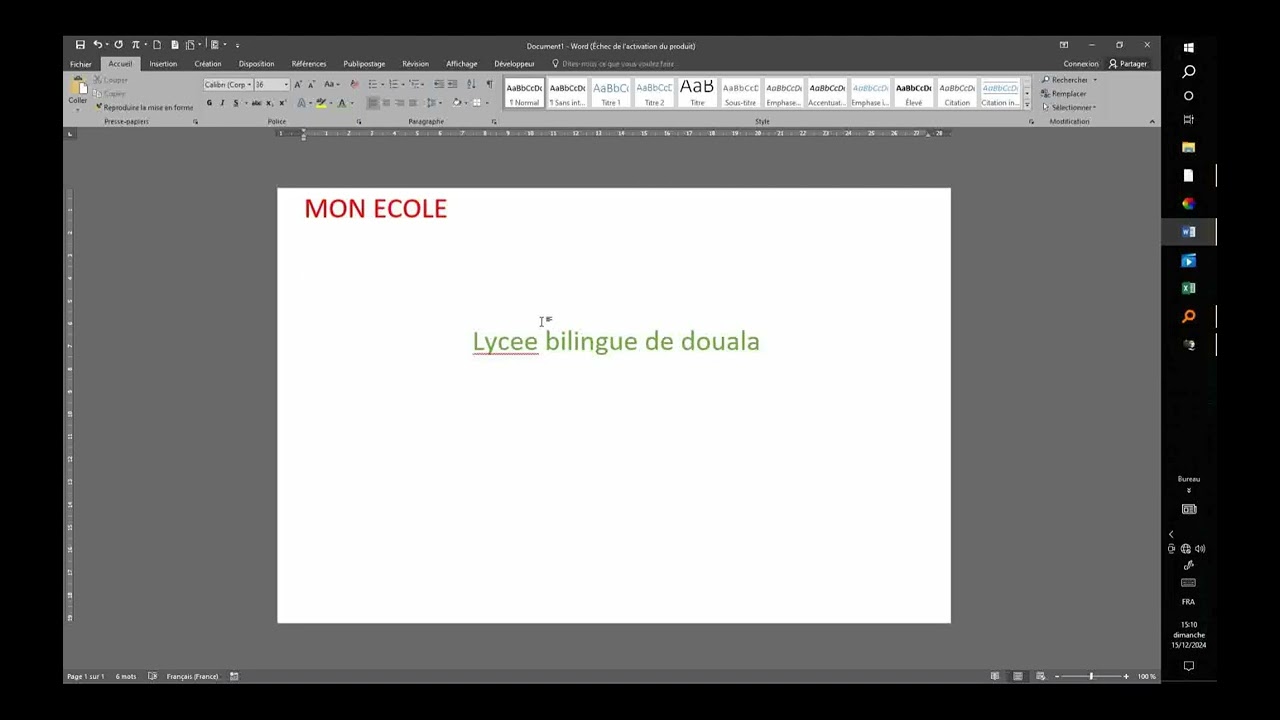Viewport: 1280px width, 720px height.
Task: Save the document with the floppy icon
Action: (80, 45)
